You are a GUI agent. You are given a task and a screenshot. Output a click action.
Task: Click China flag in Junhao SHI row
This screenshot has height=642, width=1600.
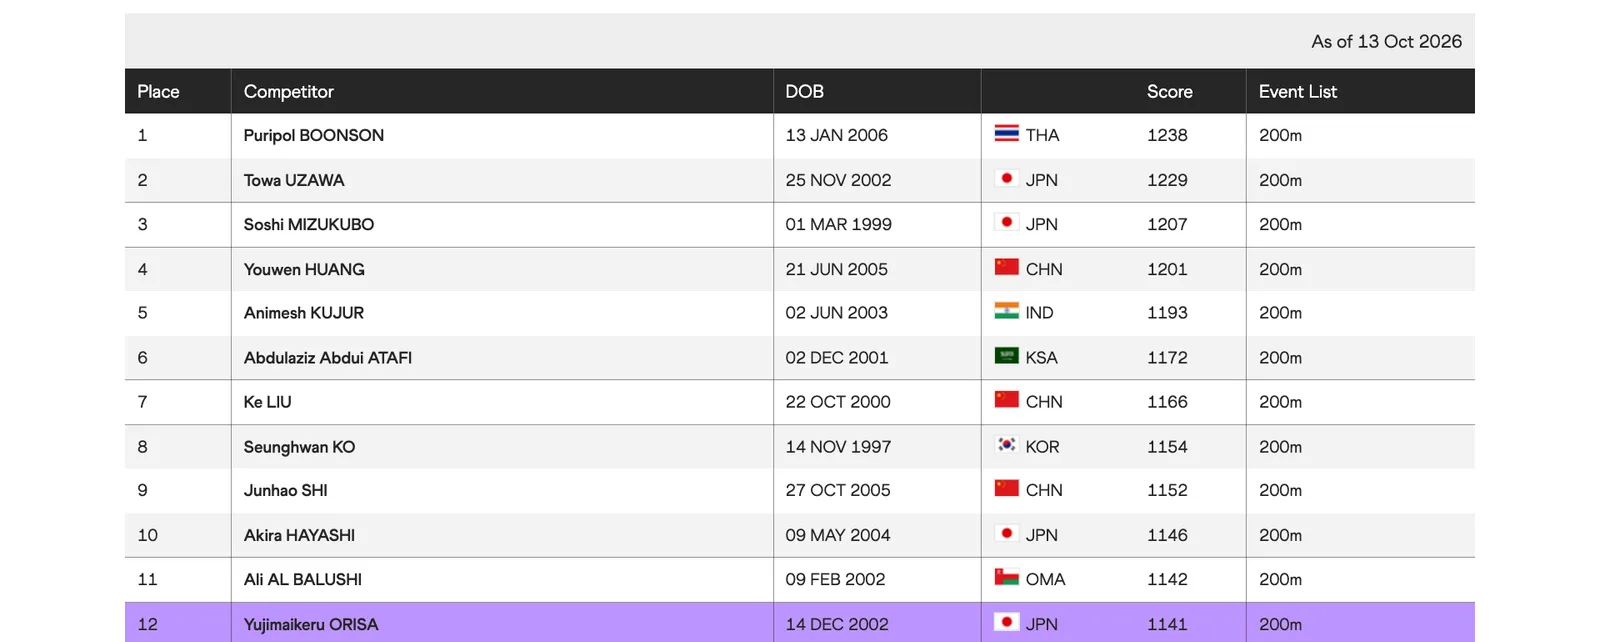click(x=1006, y=488)
